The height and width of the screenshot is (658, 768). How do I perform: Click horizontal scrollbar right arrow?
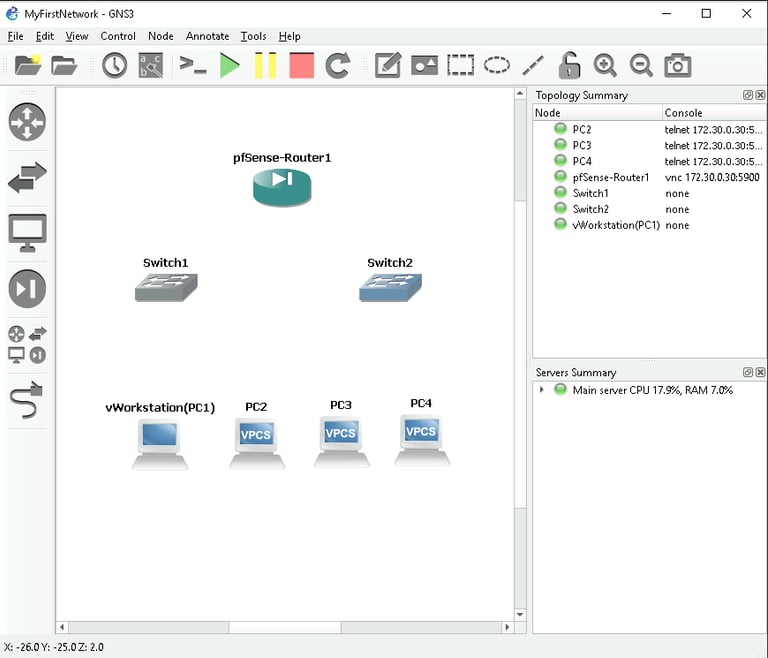[507, 627]
